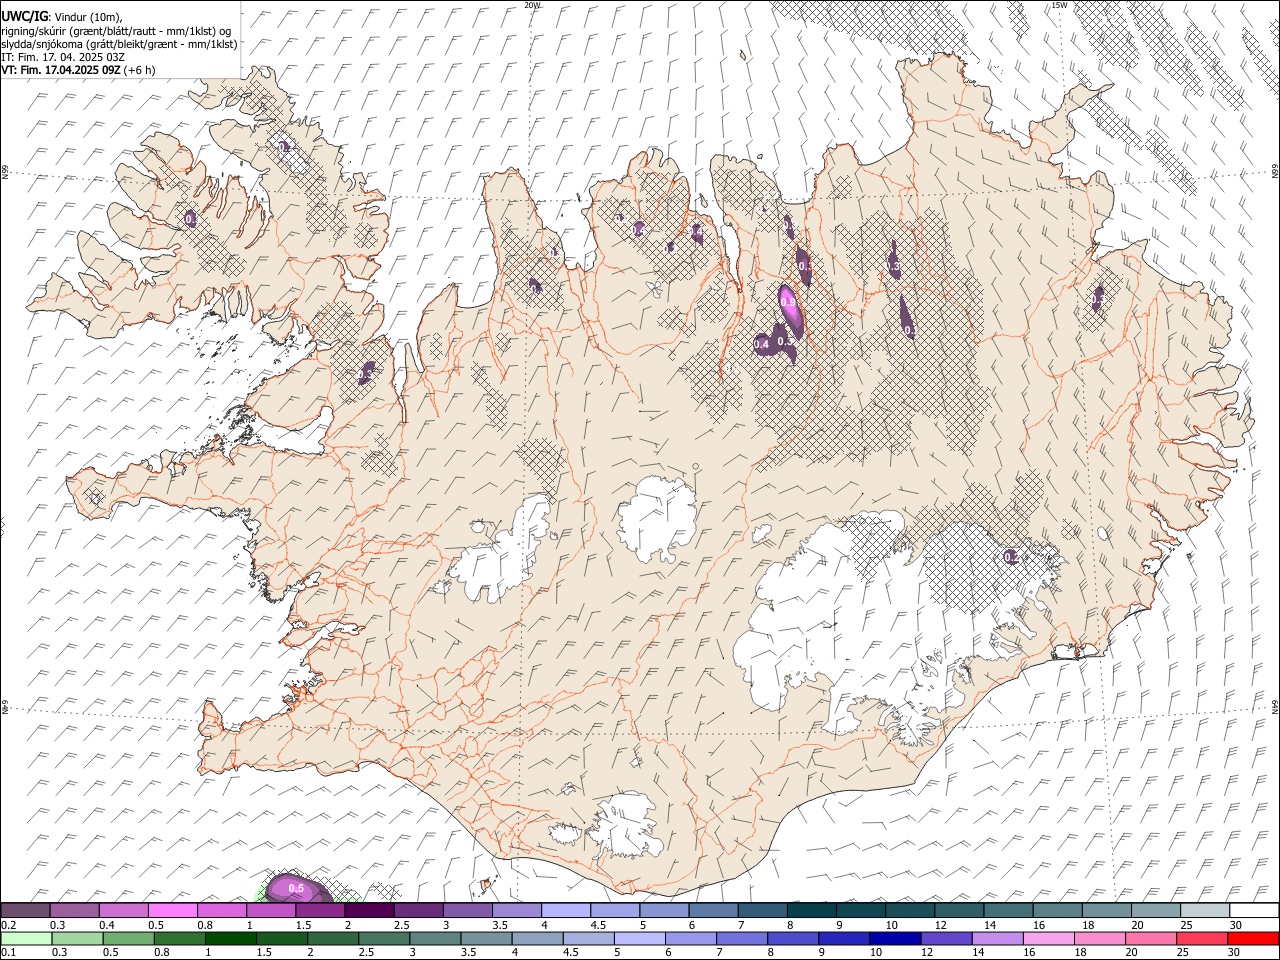Image resolution: width=1280 pixels, height=960 pixels.
Task: Click the navy blue lower swatch between 10 and 12
Action: click(x=895, y=938)
